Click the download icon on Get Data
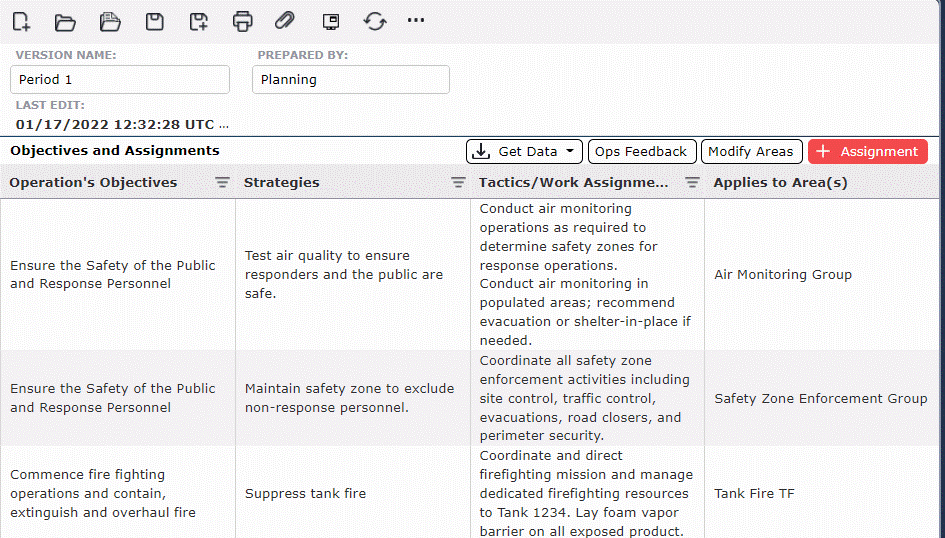 pos(480,152)
